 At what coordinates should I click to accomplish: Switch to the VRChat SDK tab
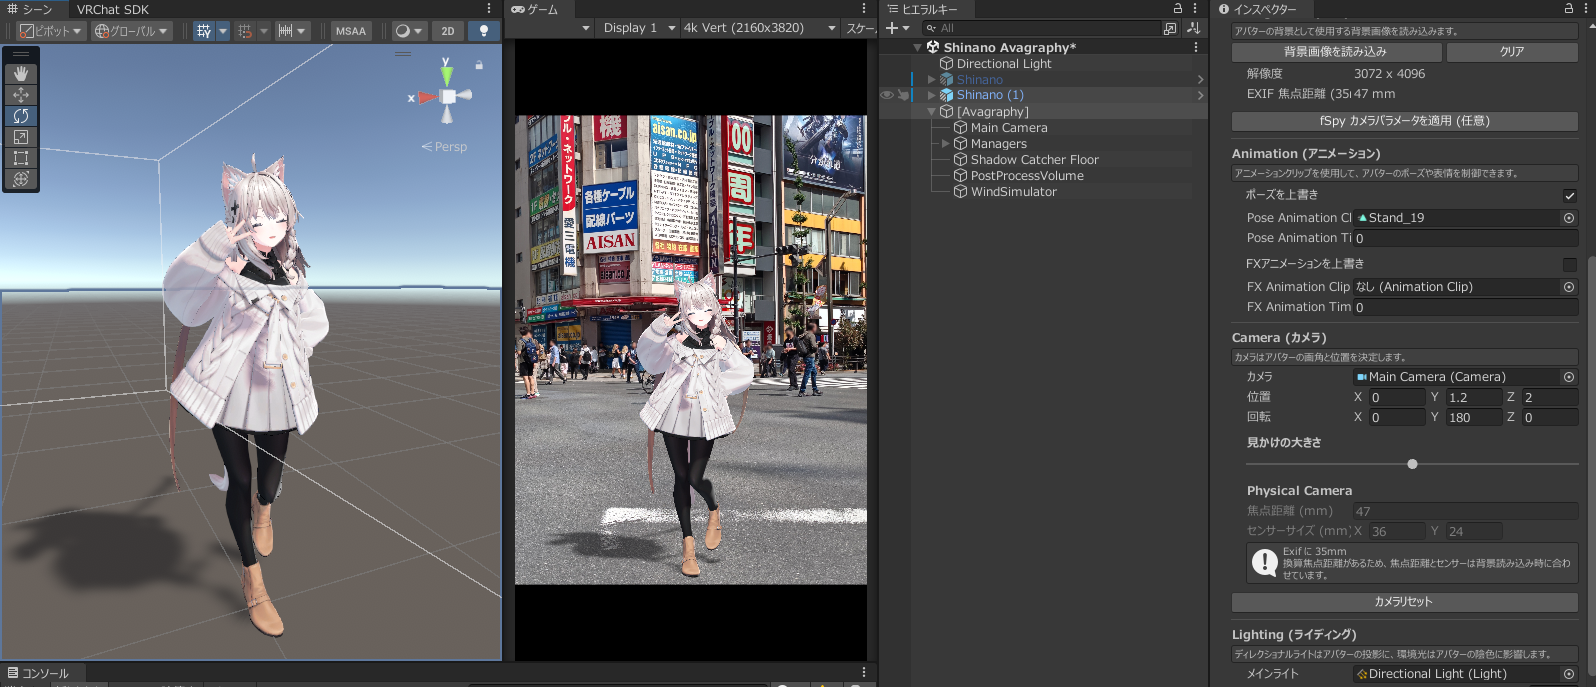pos(112,9)
